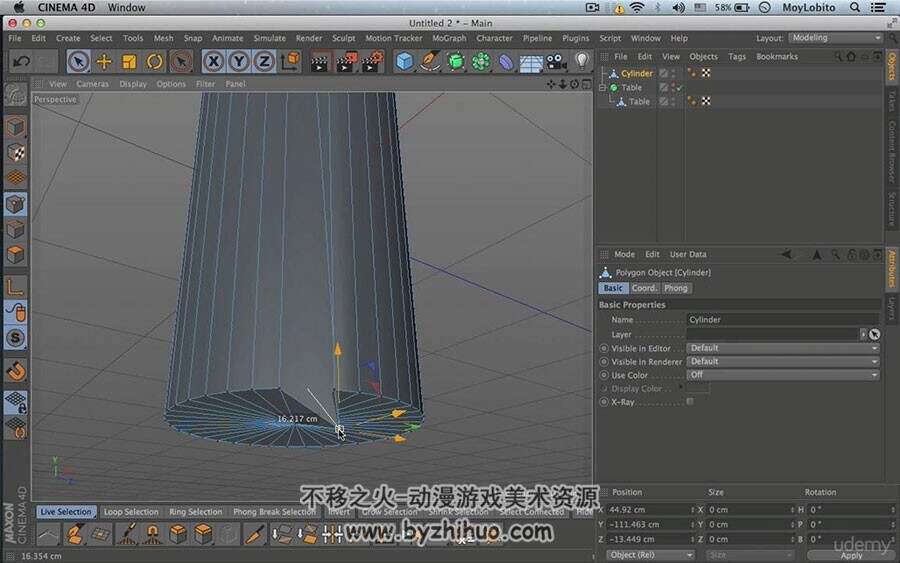Viewport: 900px width, 563px height.
Task: Add a Cube primitive object
Action: coord(404,61)
